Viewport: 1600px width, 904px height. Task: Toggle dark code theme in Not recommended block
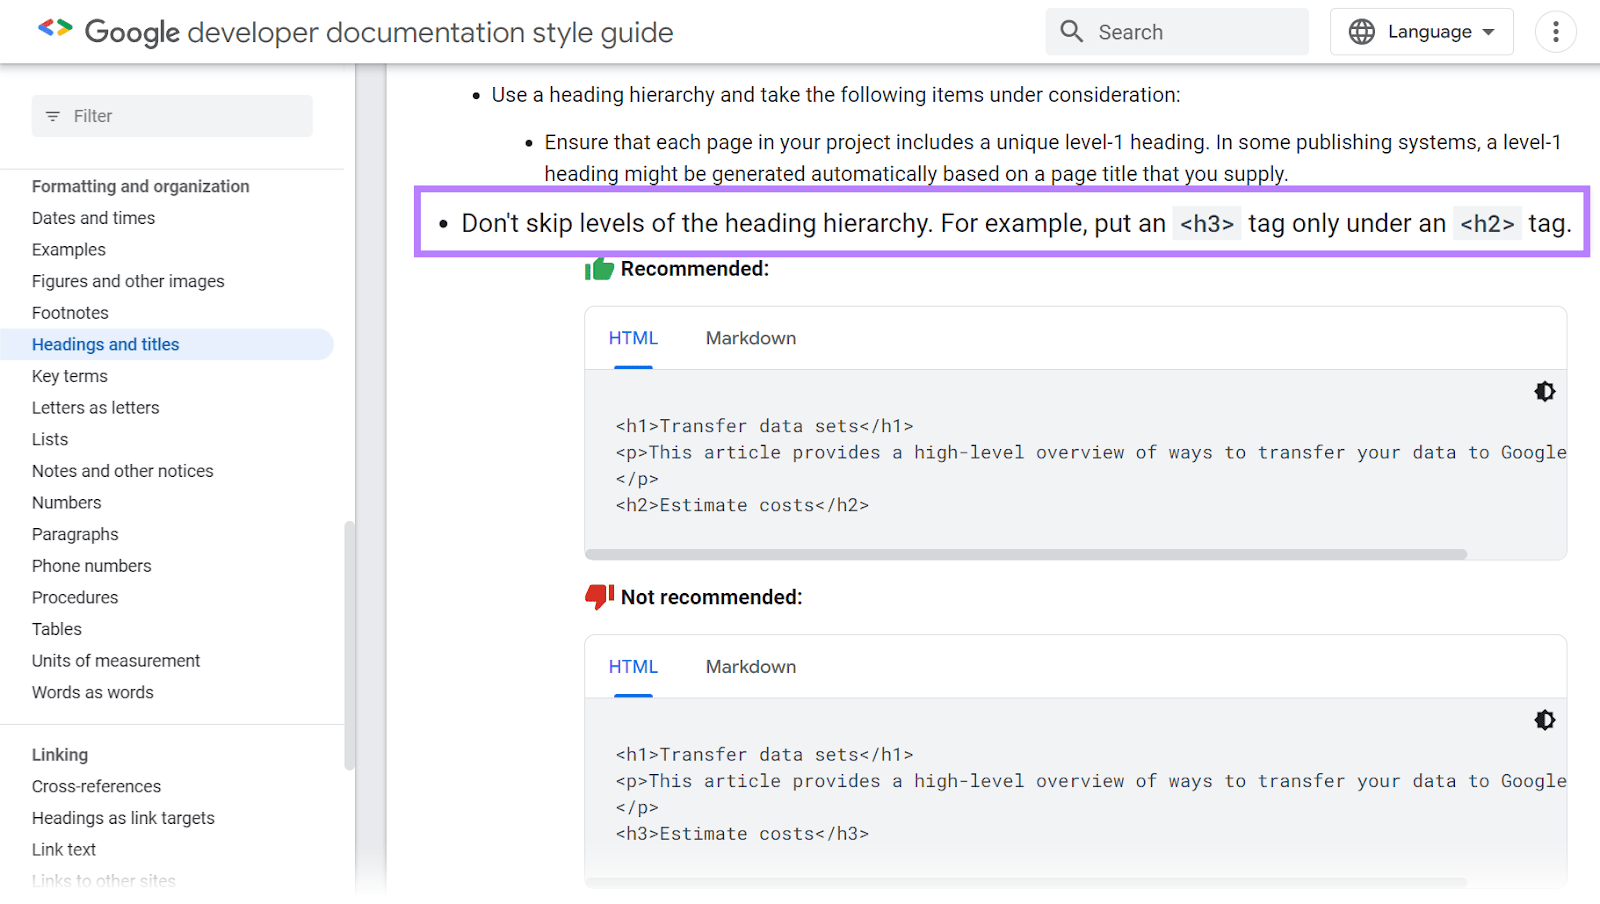coord(1545,720)
